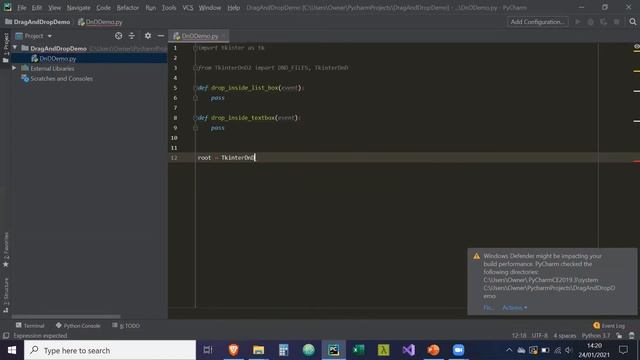Open project panel settings gear
Image resolution: width=640 pixels, height=360 pixels.
coord(148,36)
